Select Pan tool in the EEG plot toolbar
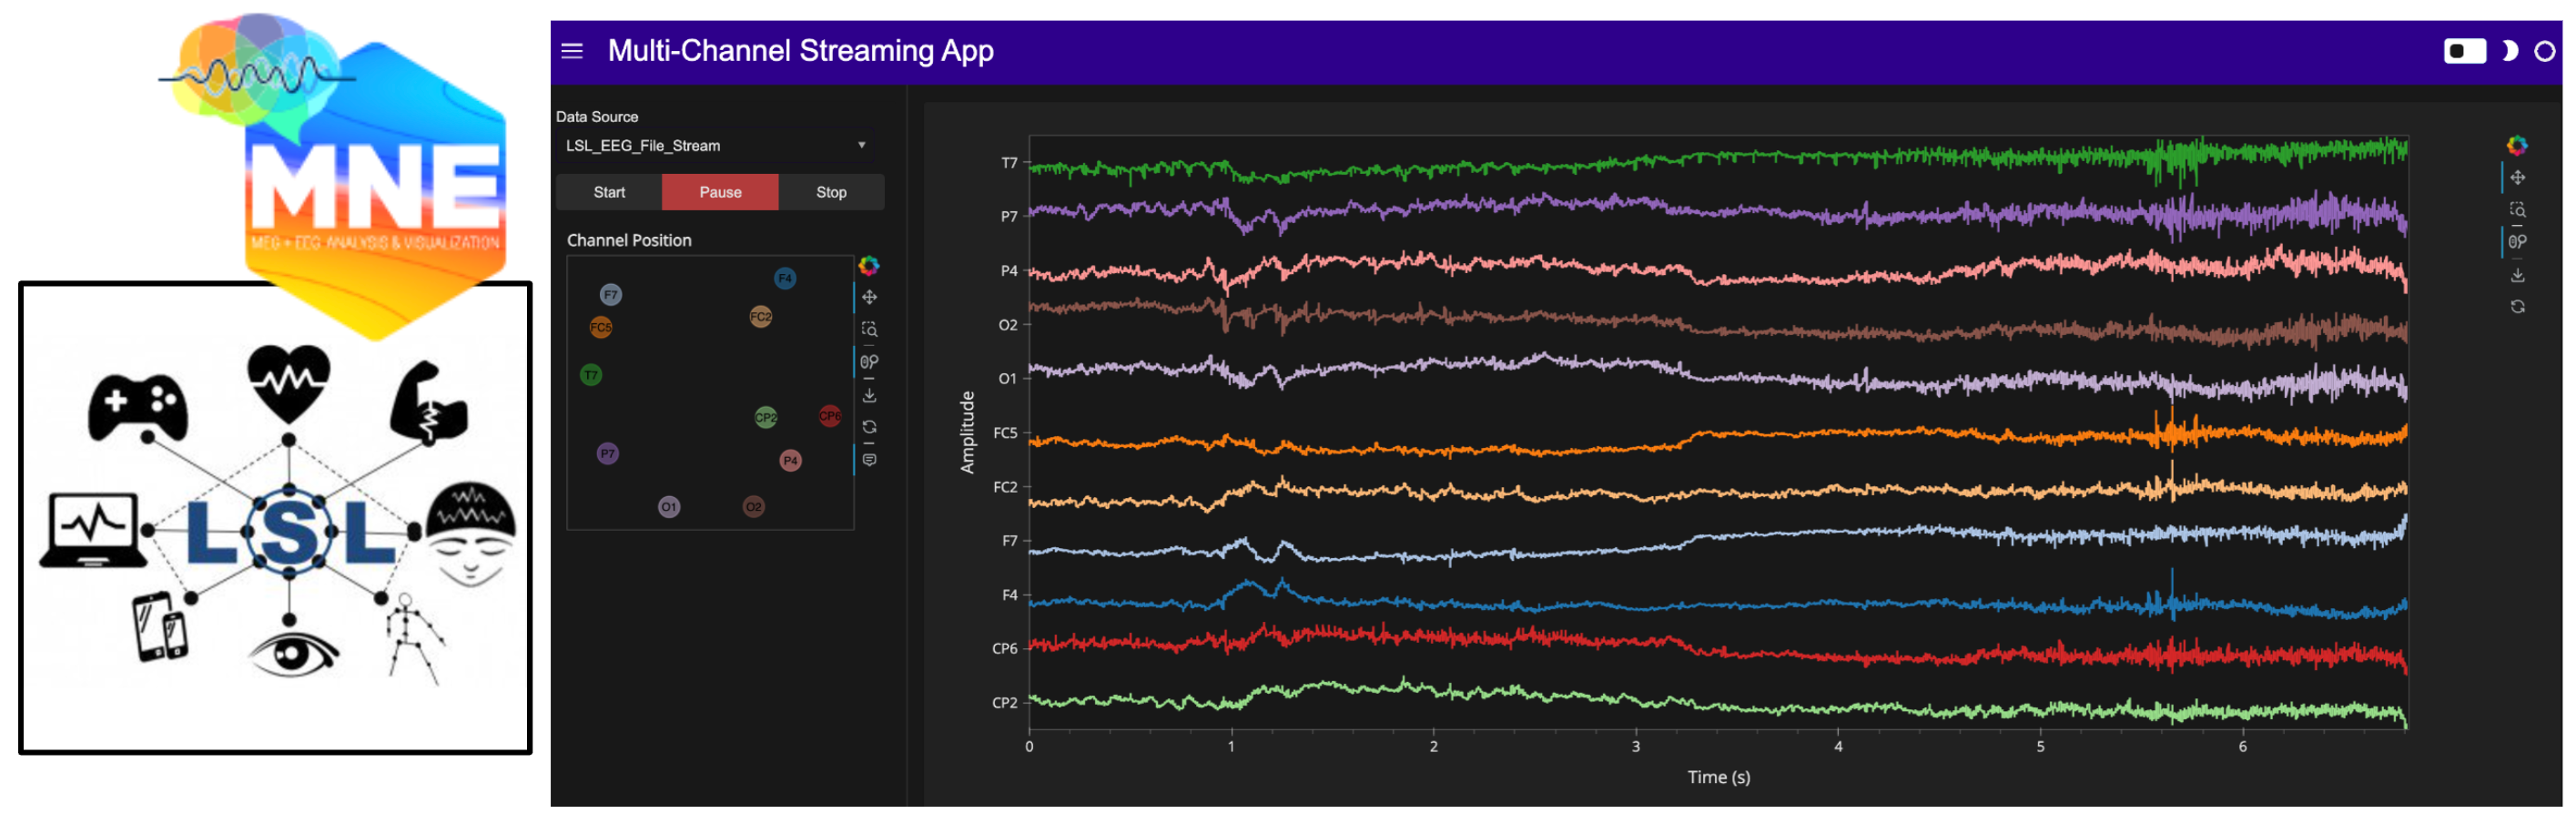The width and height of the screenshot is (2576, 834). pos(2517,178)
